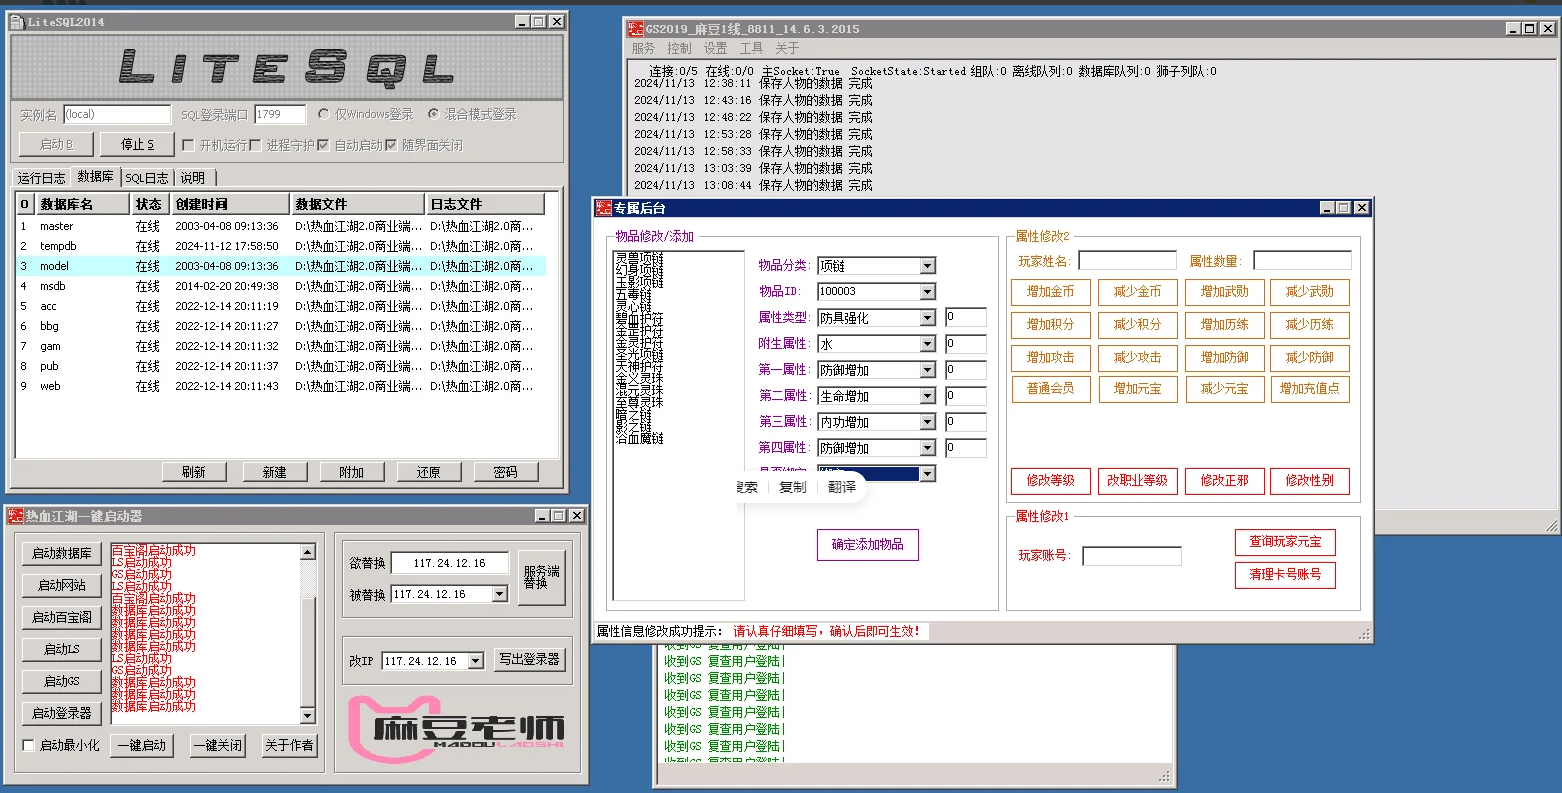Image resolution: width=1562 pixels, height=793 pixels.
Task: Click the 清理卡号账号 red-bordered button
Action: coord(1284,575)
